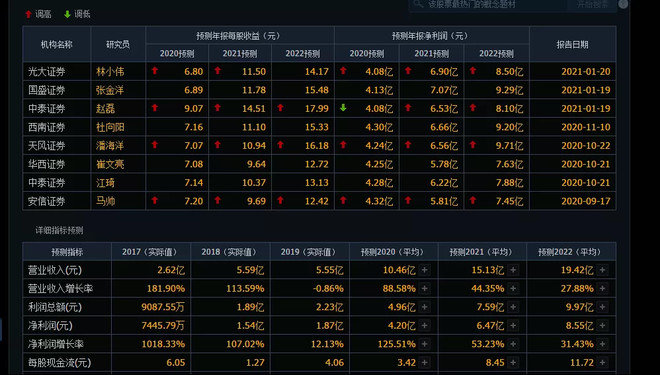Expand plus beside 营业收入增长率 44.35%
Viewport: 660px width, 375px height.
pos(513,288)
